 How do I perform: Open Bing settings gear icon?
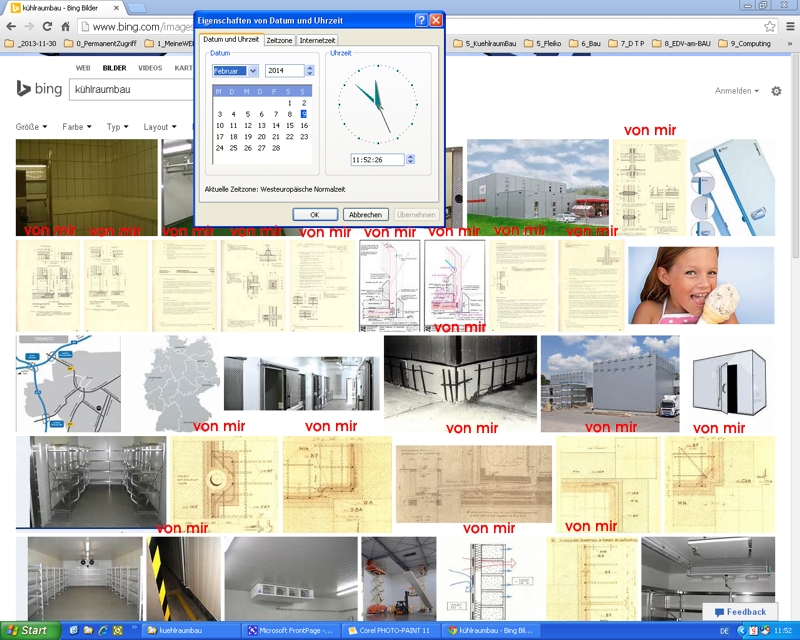pos(776,91)
